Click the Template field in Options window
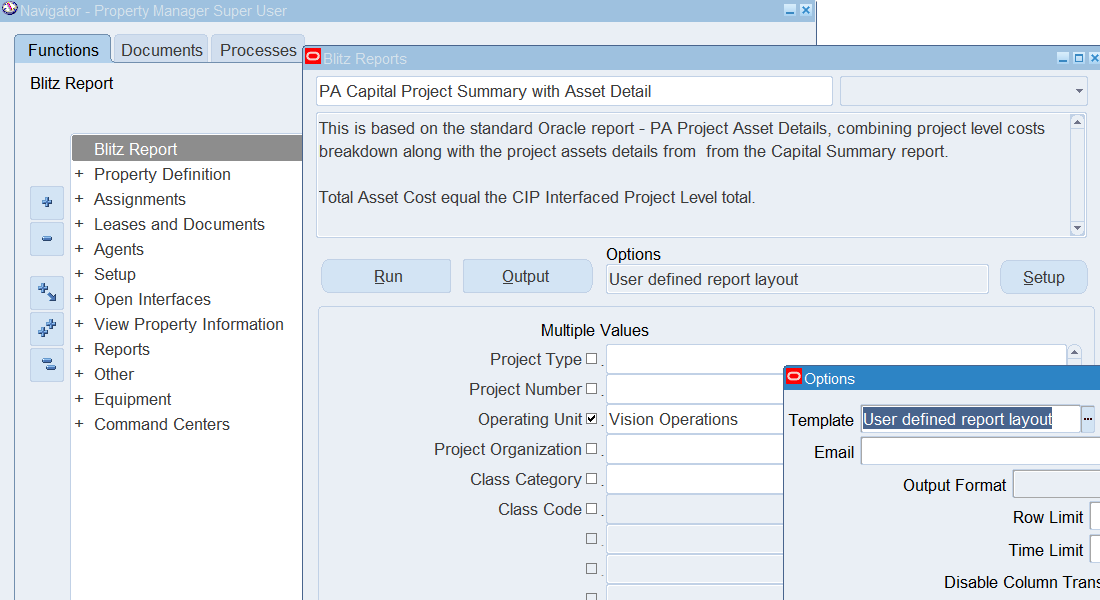The height and width of the screenshot is (600, 1100). tap(971, 419)
